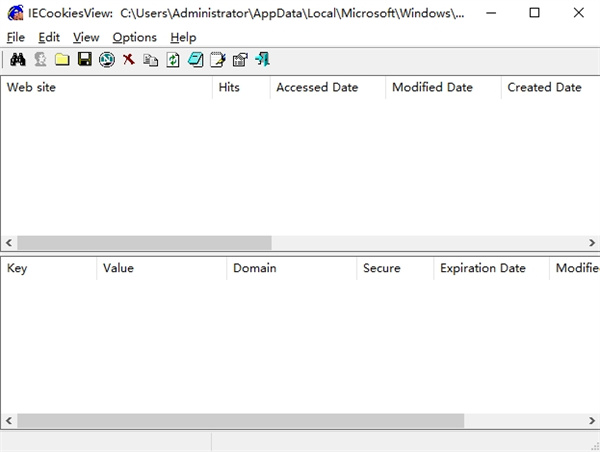Viewport: 600px width, 452px height.
Task: Click right arrow of upper horizontal scrollbar
Action: 592,243
